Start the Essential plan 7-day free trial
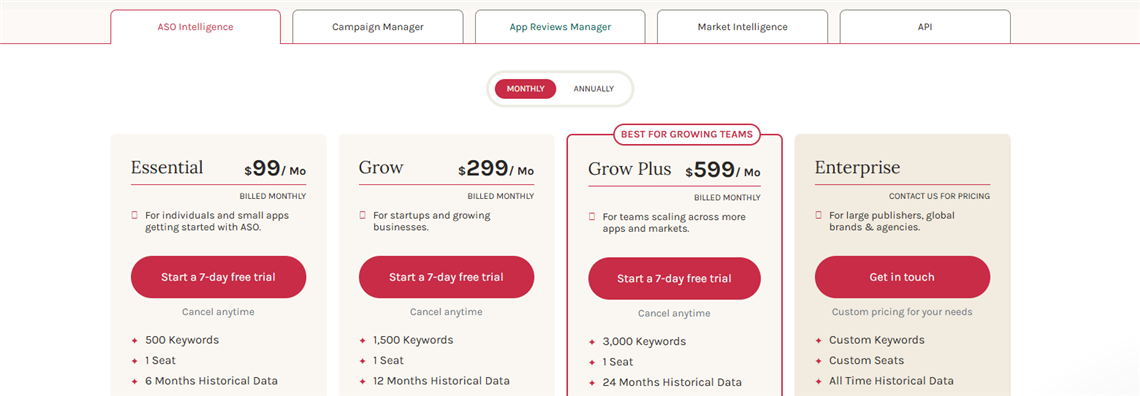 click(218, 277)
